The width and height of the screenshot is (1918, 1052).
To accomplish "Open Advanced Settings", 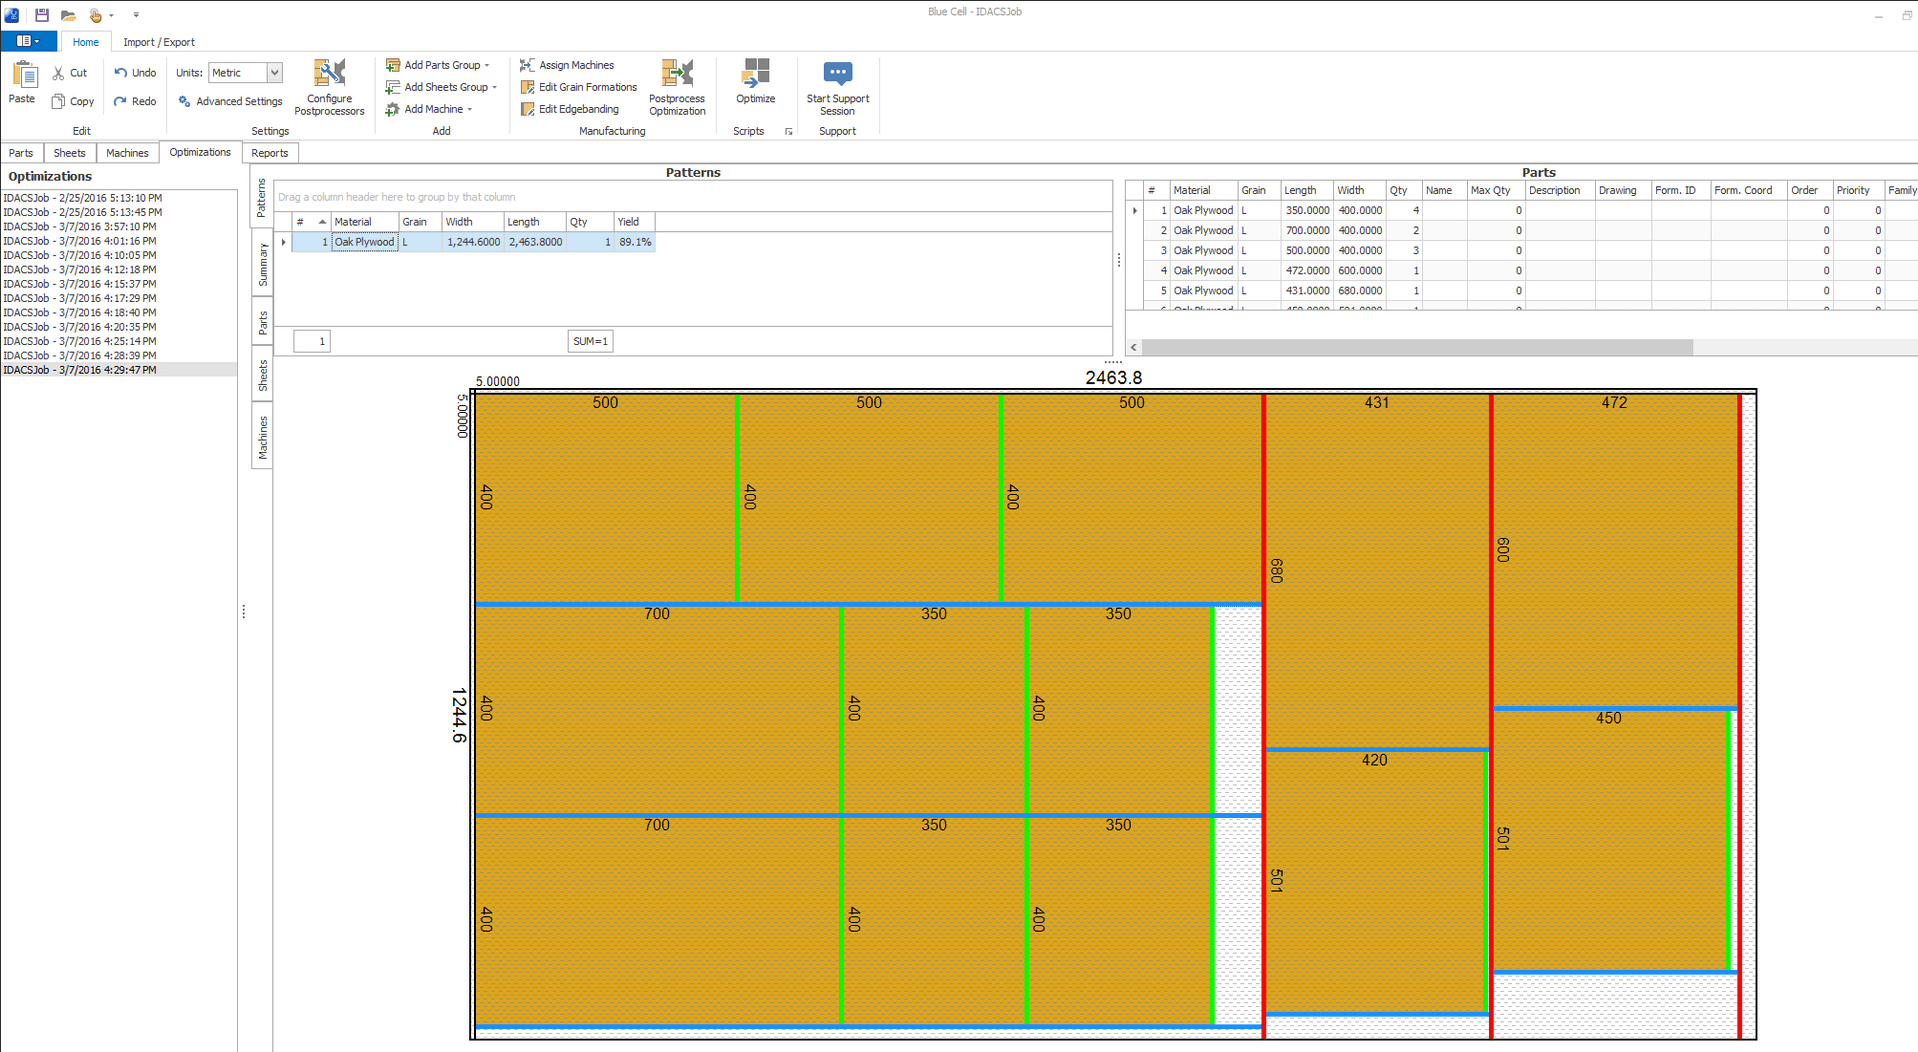I will pos(230,101).
